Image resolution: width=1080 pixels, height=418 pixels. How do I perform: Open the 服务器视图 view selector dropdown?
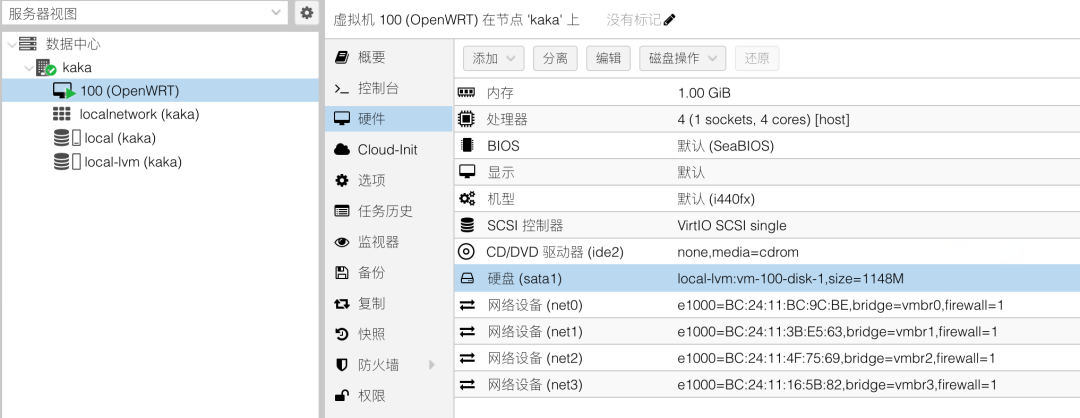(144, 13)
